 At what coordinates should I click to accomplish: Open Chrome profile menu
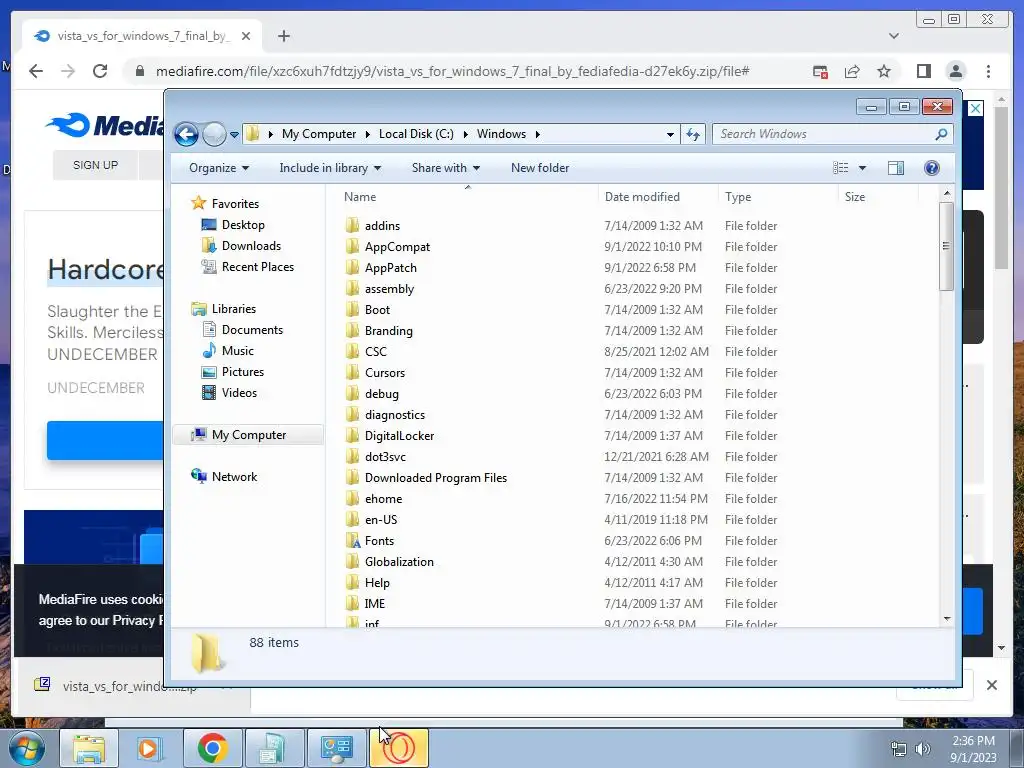click(955, 71)
